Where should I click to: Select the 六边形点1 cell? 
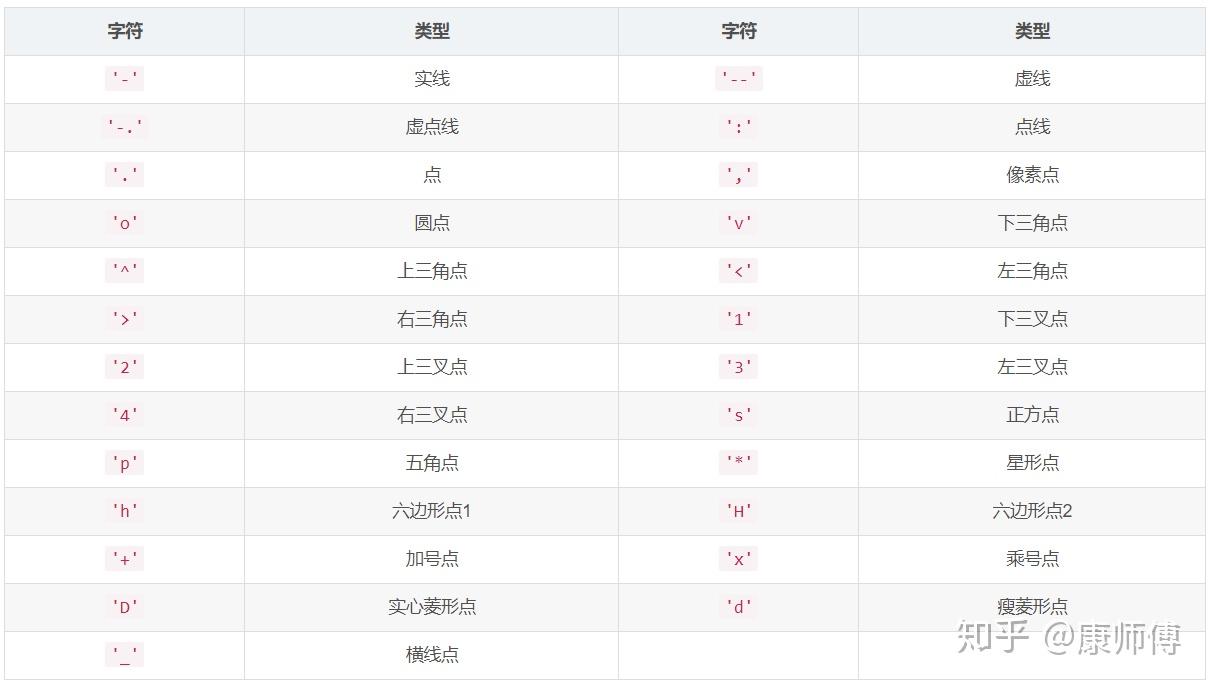click(432, 511)
